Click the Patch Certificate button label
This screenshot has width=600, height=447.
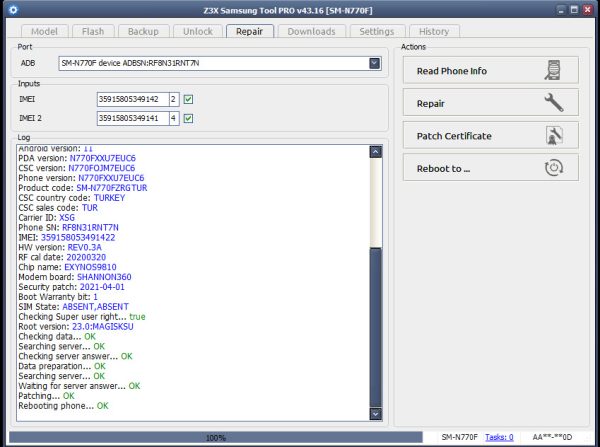point(454,136)
